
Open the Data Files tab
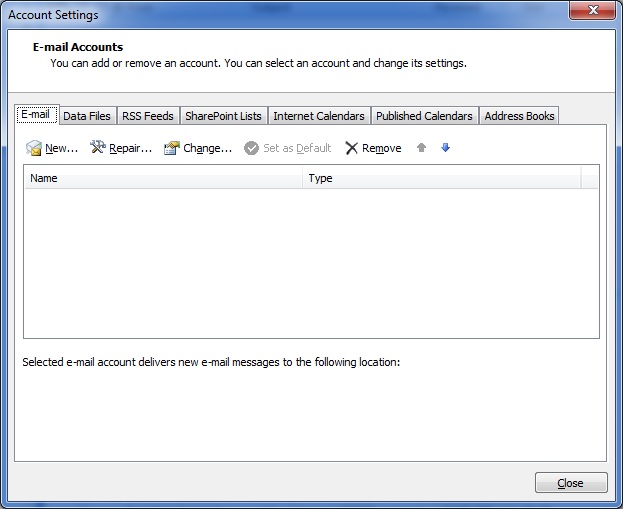tap(87, 116)
